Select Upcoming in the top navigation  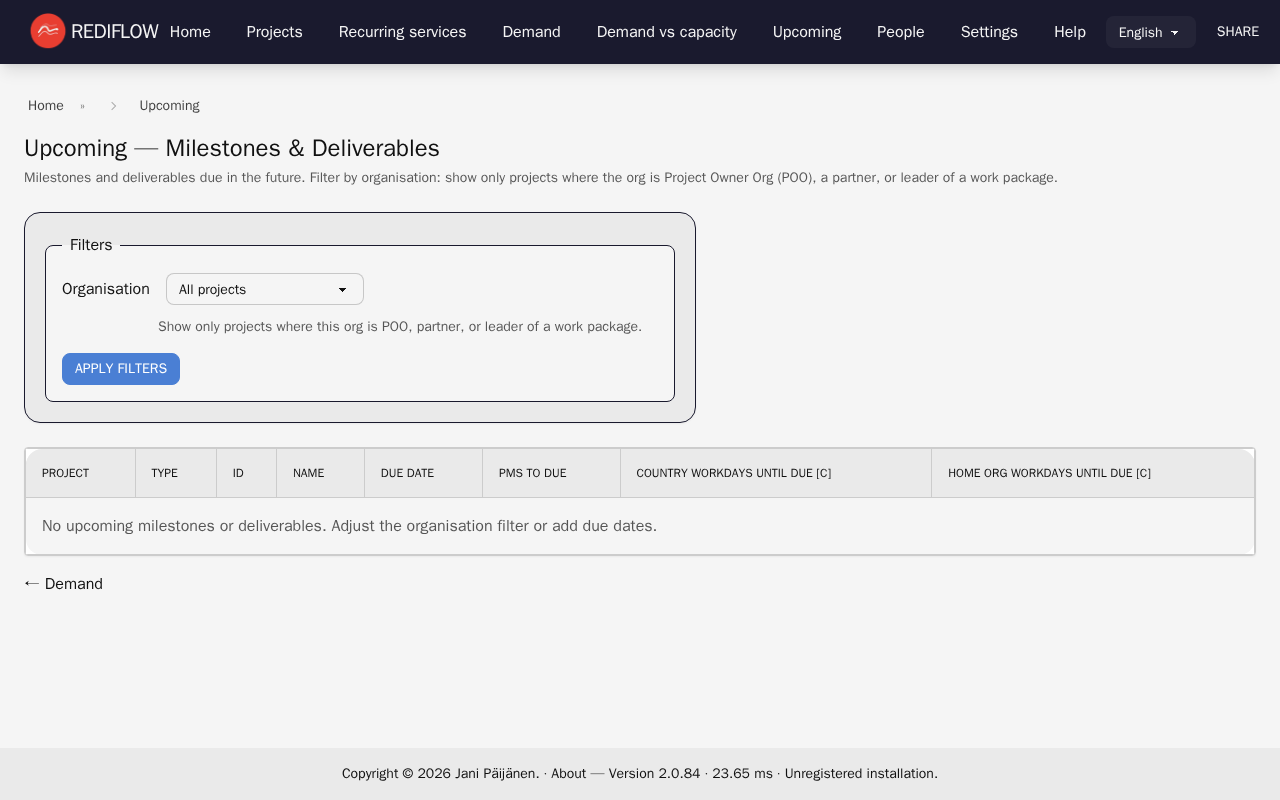pyautogui.click(x=806, y=32)
